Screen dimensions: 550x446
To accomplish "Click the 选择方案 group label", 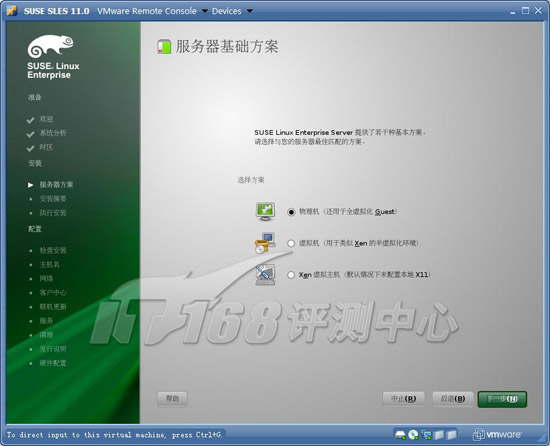I will 251,180.
